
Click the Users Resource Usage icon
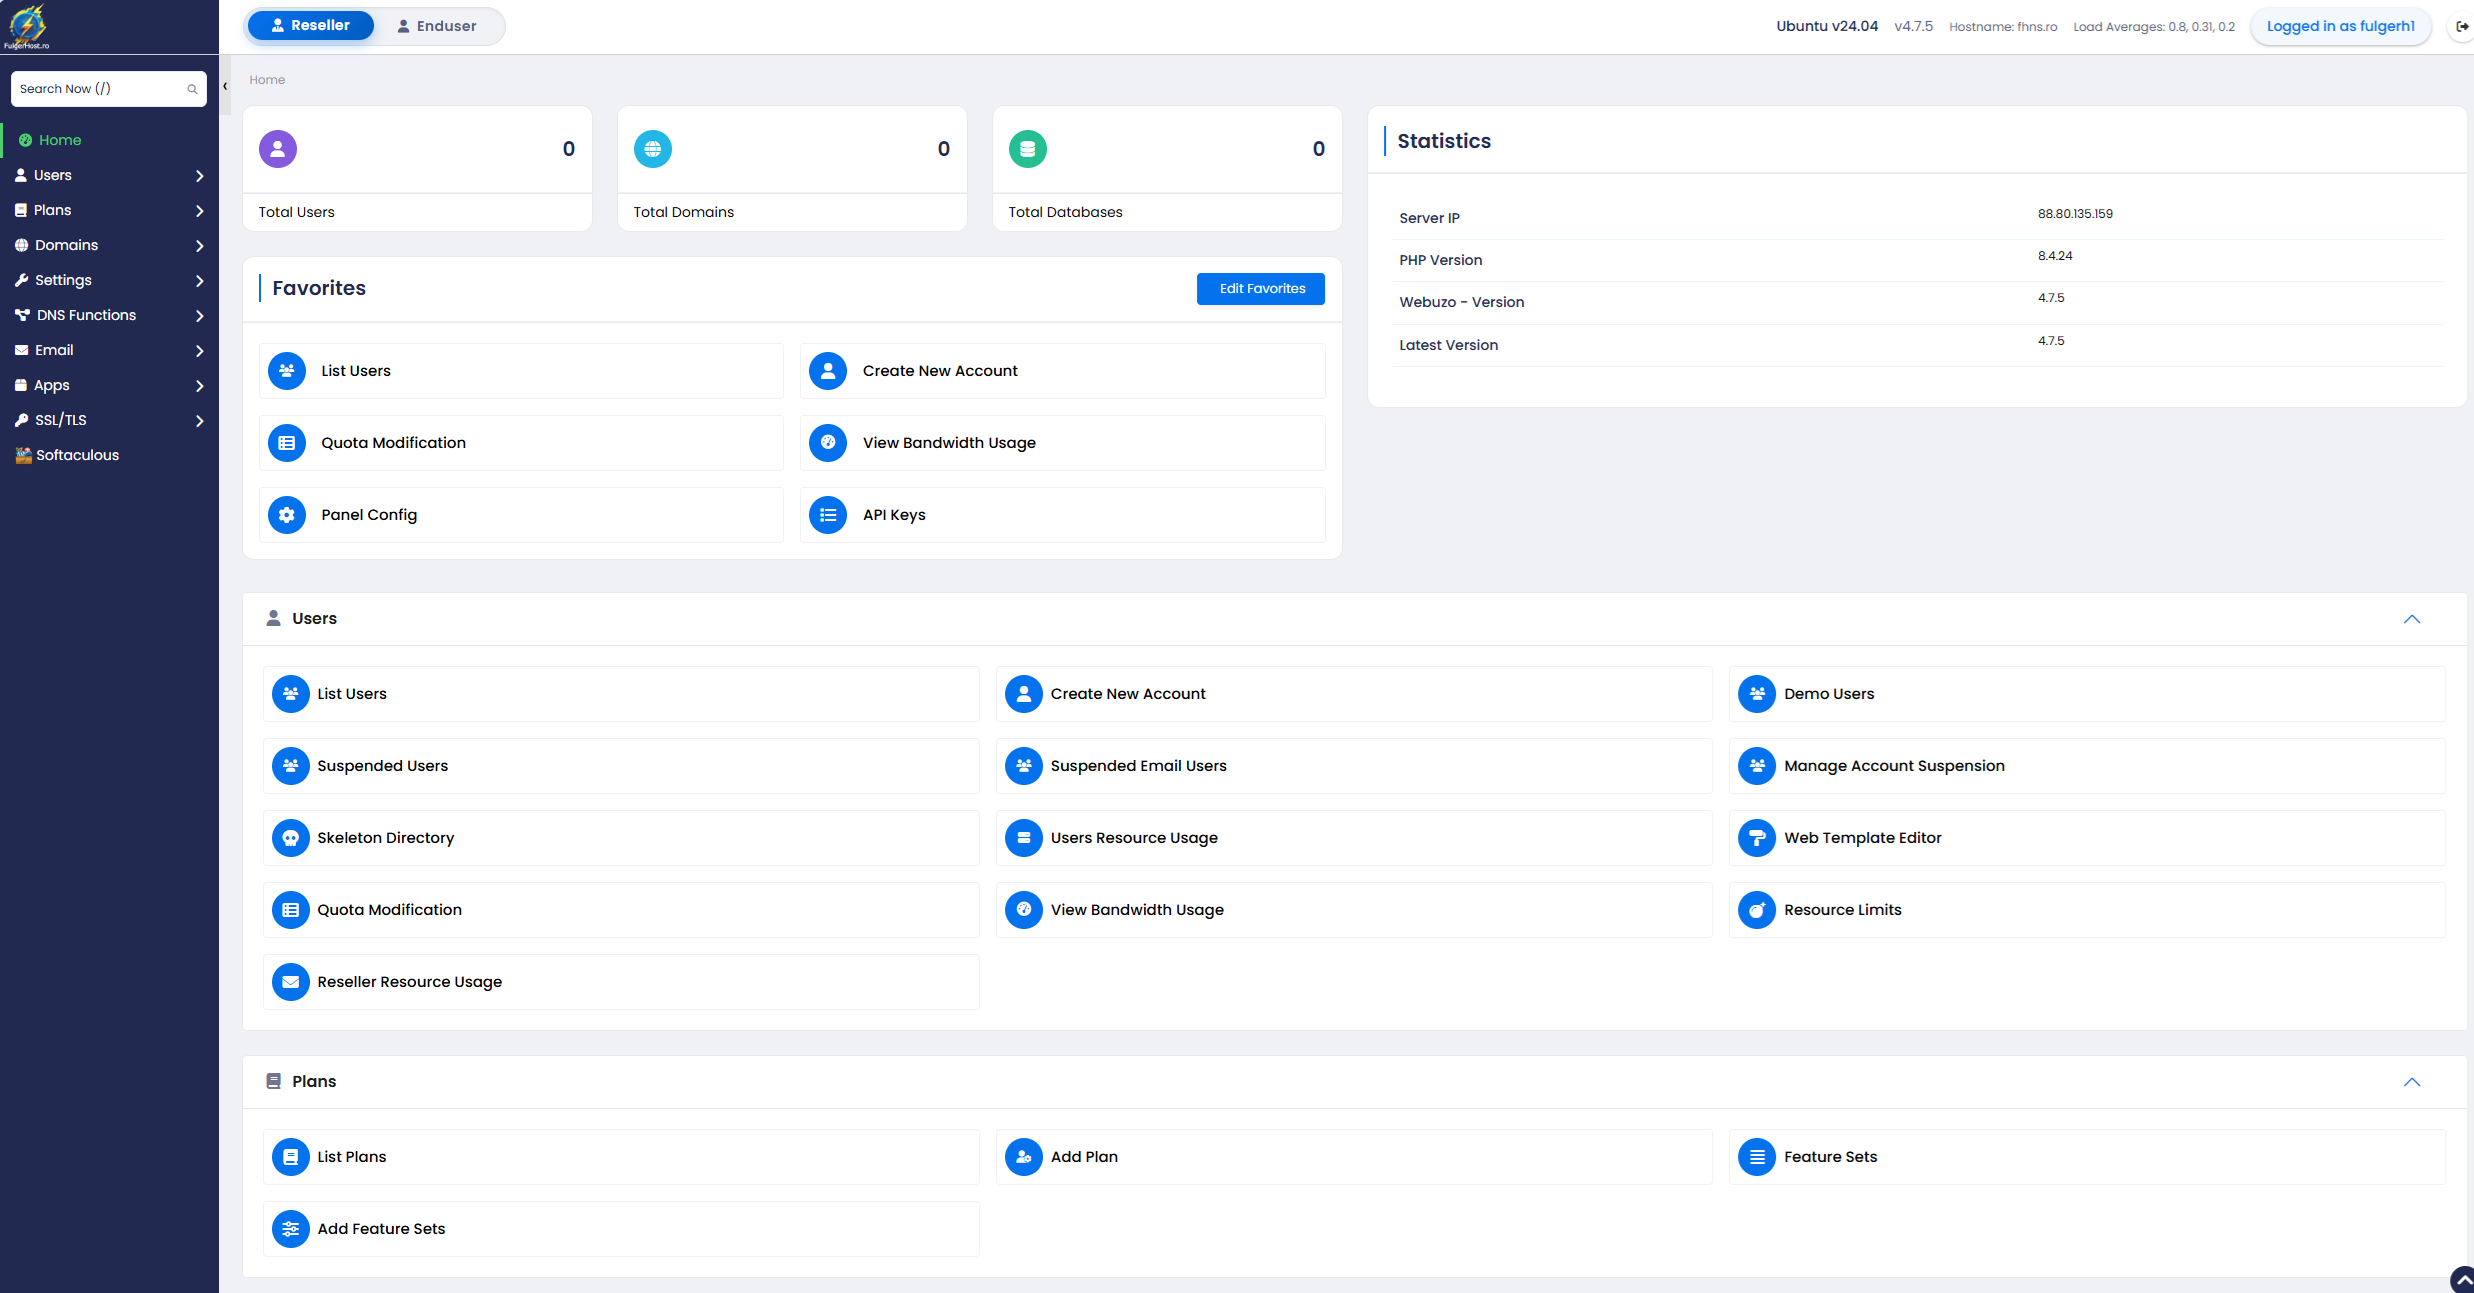point(1024,838)
